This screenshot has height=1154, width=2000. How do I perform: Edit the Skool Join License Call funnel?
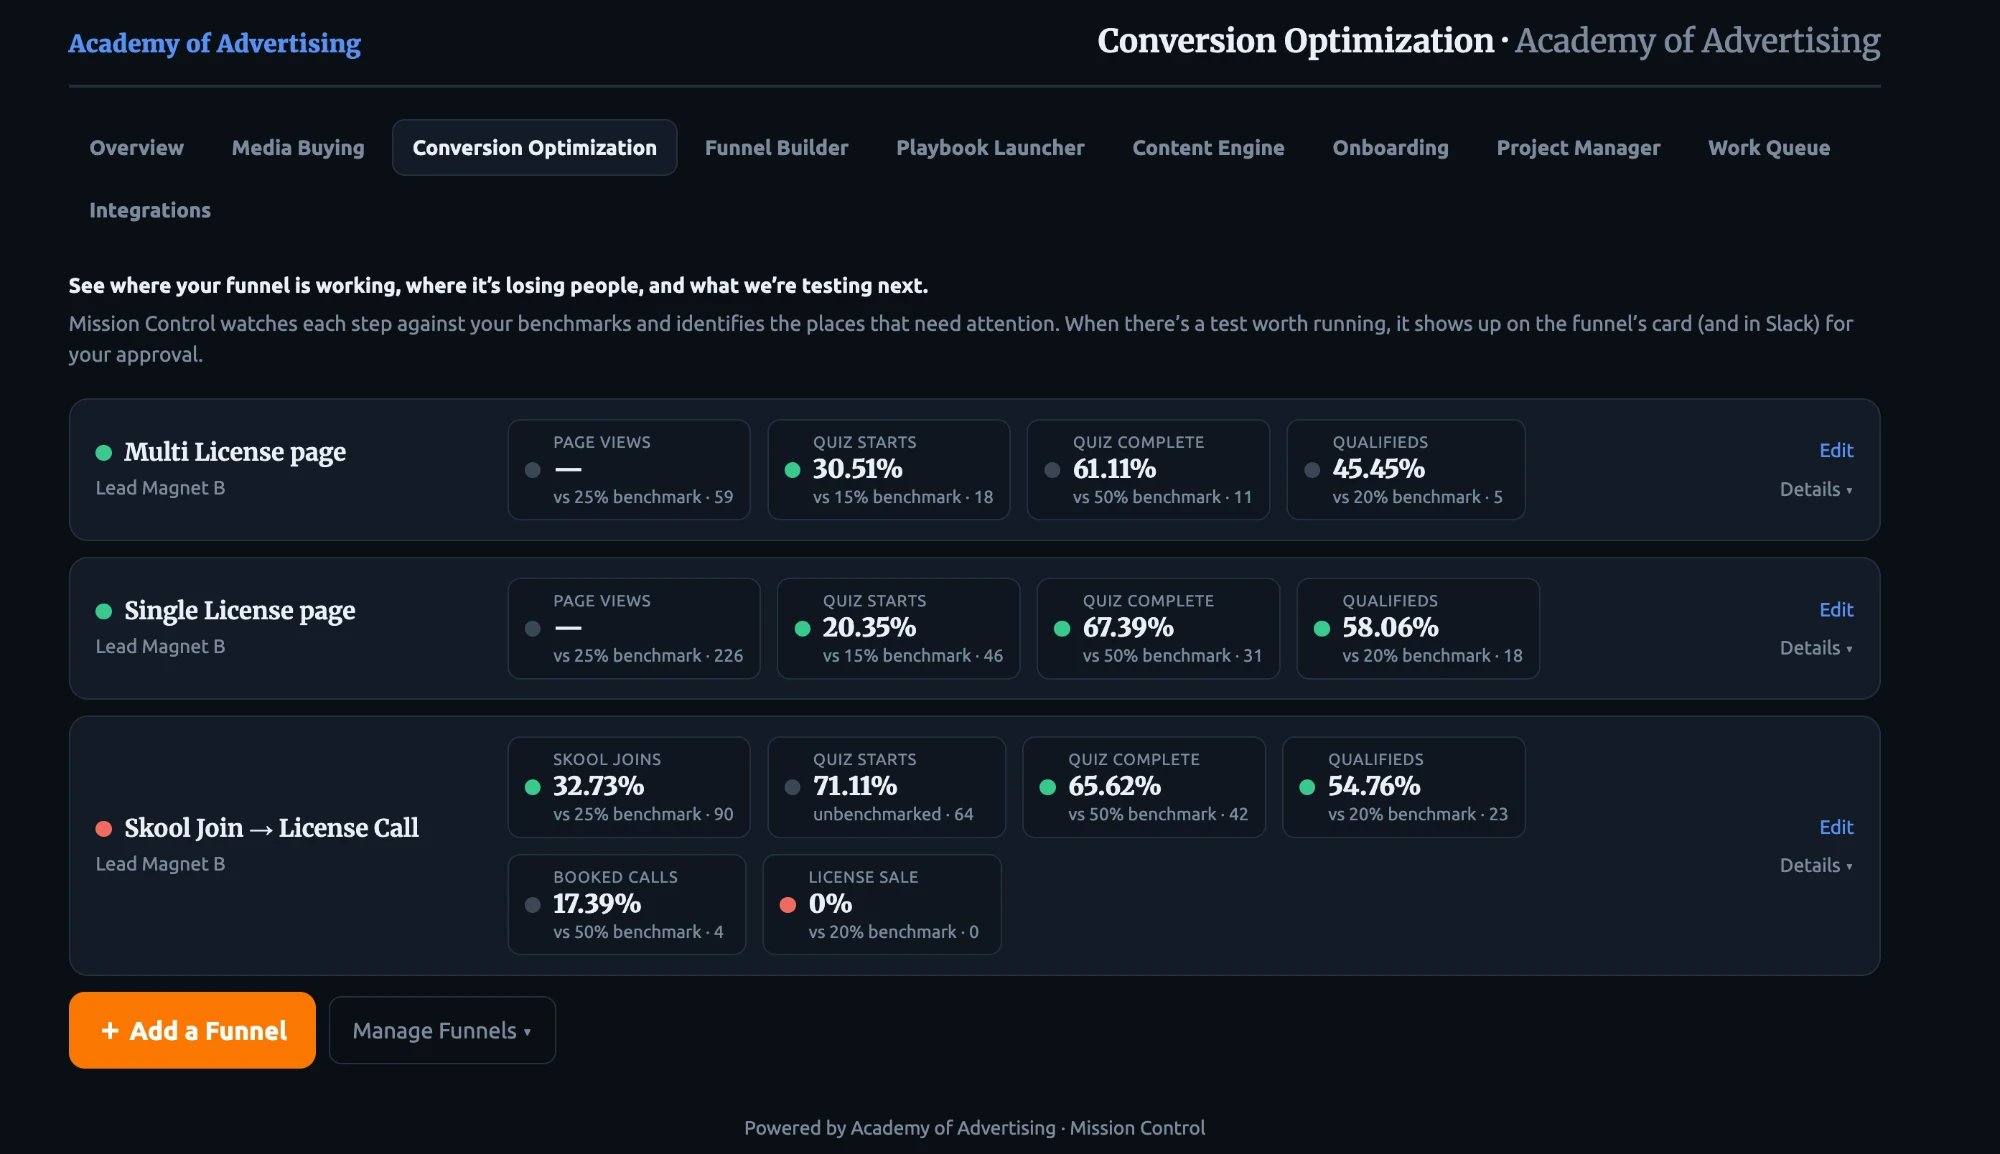point(1836,827)
